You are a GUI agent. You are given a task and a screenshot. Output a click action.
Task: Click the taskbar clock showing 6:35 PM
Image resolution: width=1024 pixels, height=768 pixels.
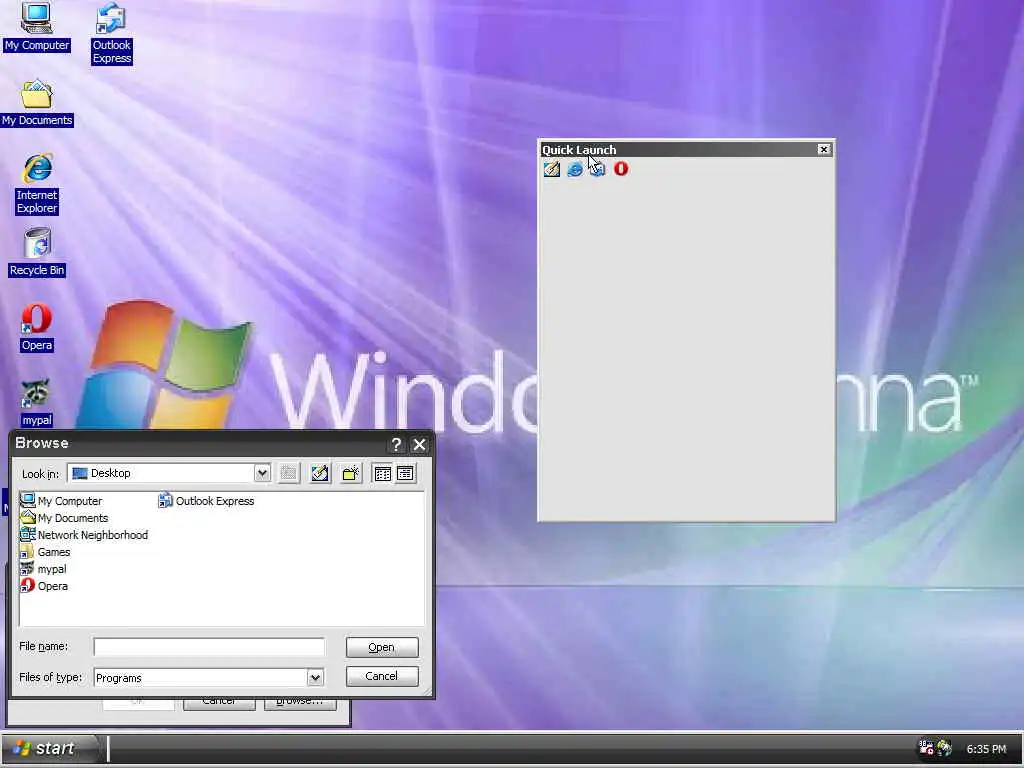(986, 749)
